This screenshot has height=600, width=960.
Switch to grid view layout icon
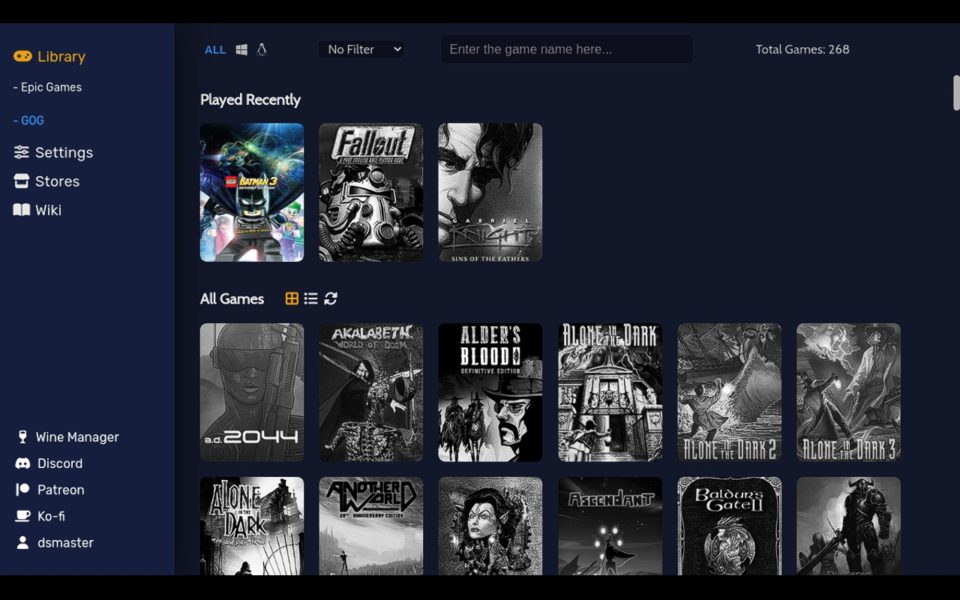[x=292, y=299]
